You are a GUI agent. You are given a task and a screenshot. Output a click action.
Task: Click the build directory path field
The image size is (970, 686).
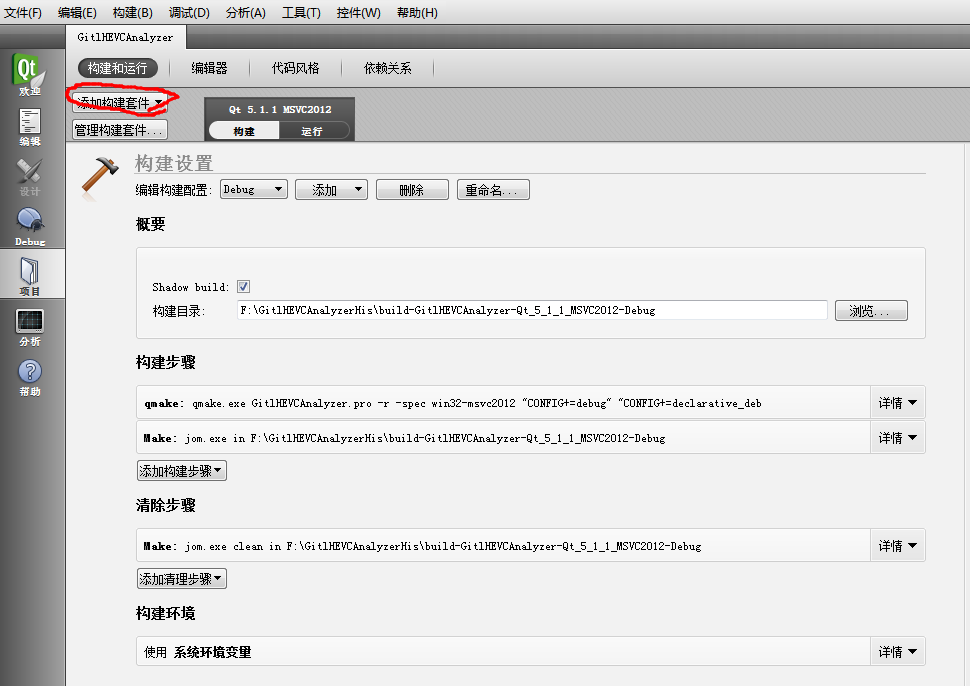point(532,311)
